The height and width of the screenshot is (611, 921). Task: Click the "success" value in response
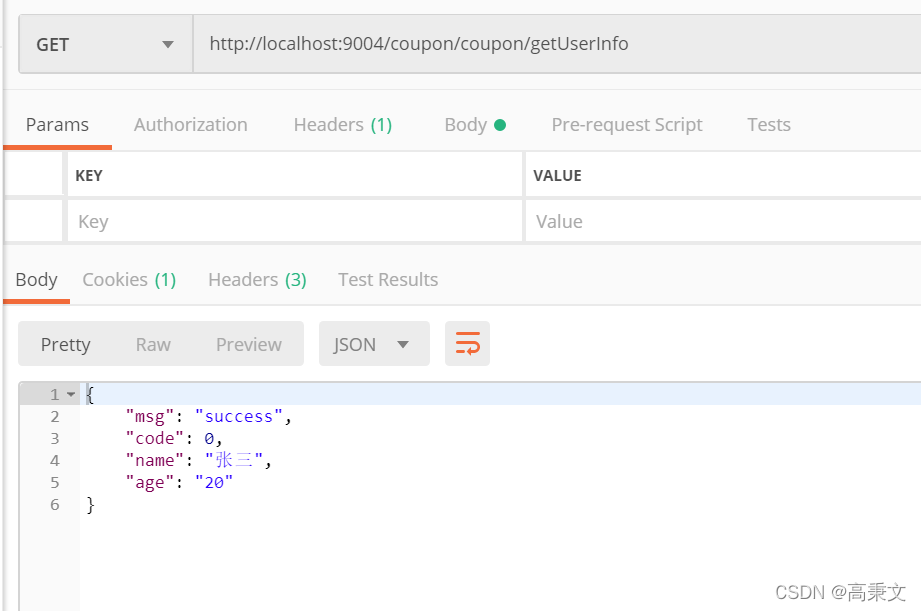[238, 417]
